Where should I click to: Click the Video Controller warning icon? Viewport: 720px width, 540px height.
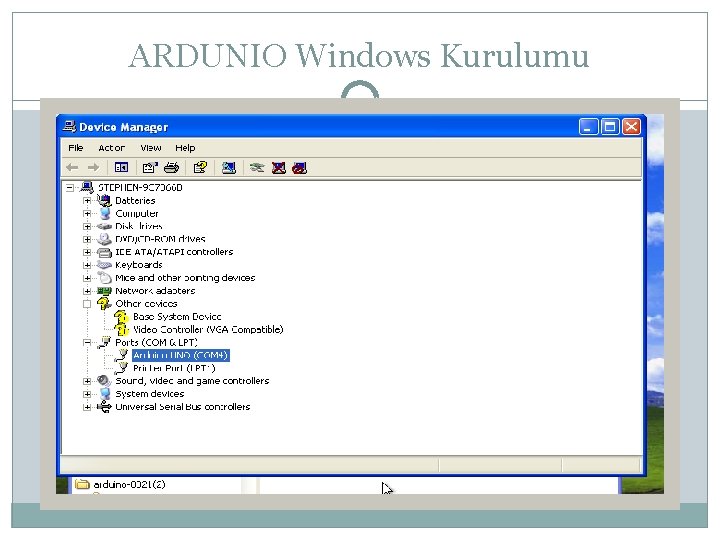point(121,329)
